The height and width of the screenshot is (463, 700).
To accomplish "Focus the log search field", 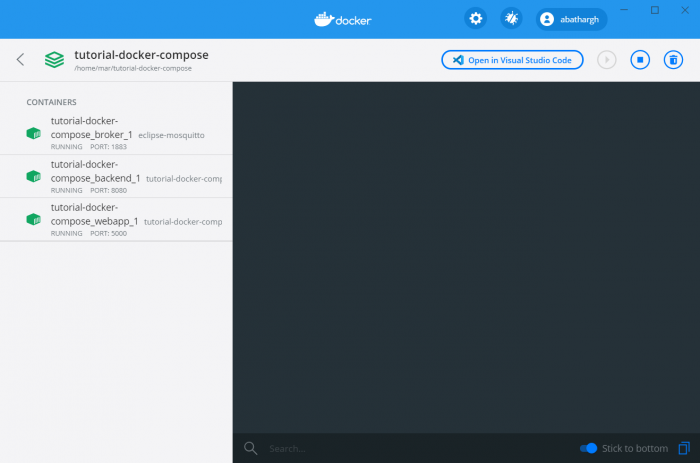I will click(x=400, y=448).
